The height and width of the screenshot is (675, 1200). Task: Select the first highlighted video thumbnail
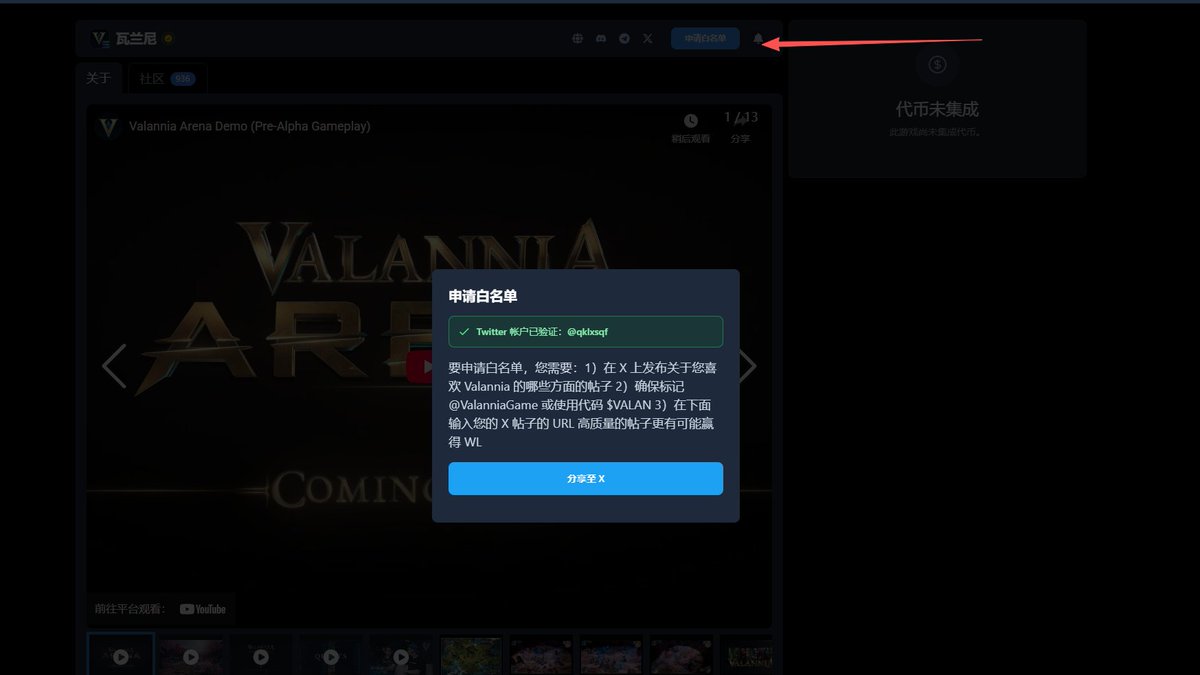[x=121, y=656]
